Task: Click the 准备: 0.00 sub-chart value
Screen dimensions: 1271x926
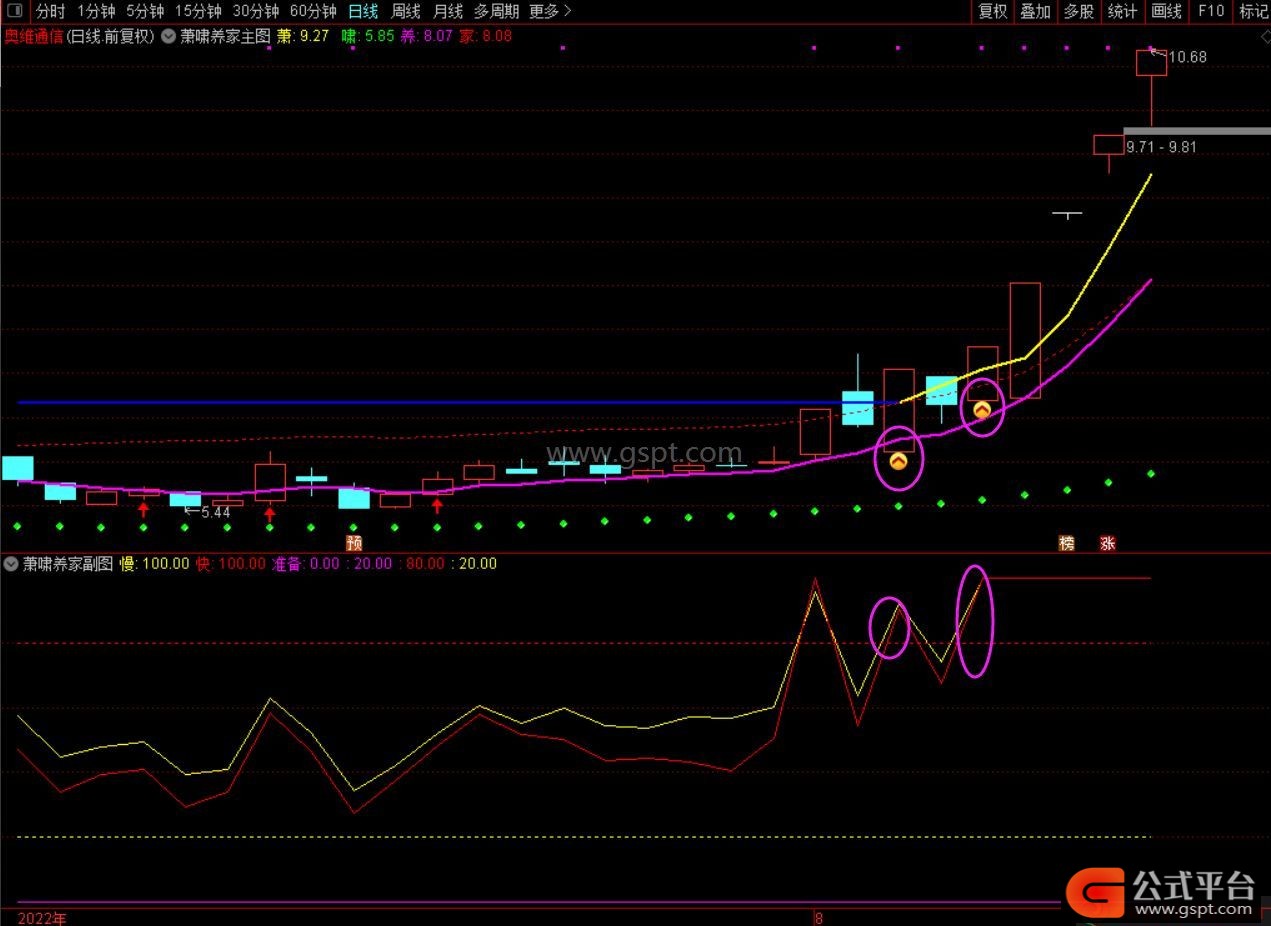Action: point(305,564)
